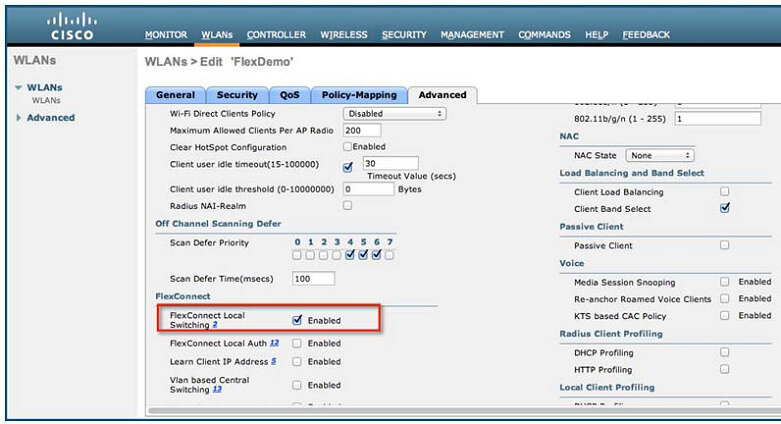Click the Scan Defer Time field

pos(313,279)
